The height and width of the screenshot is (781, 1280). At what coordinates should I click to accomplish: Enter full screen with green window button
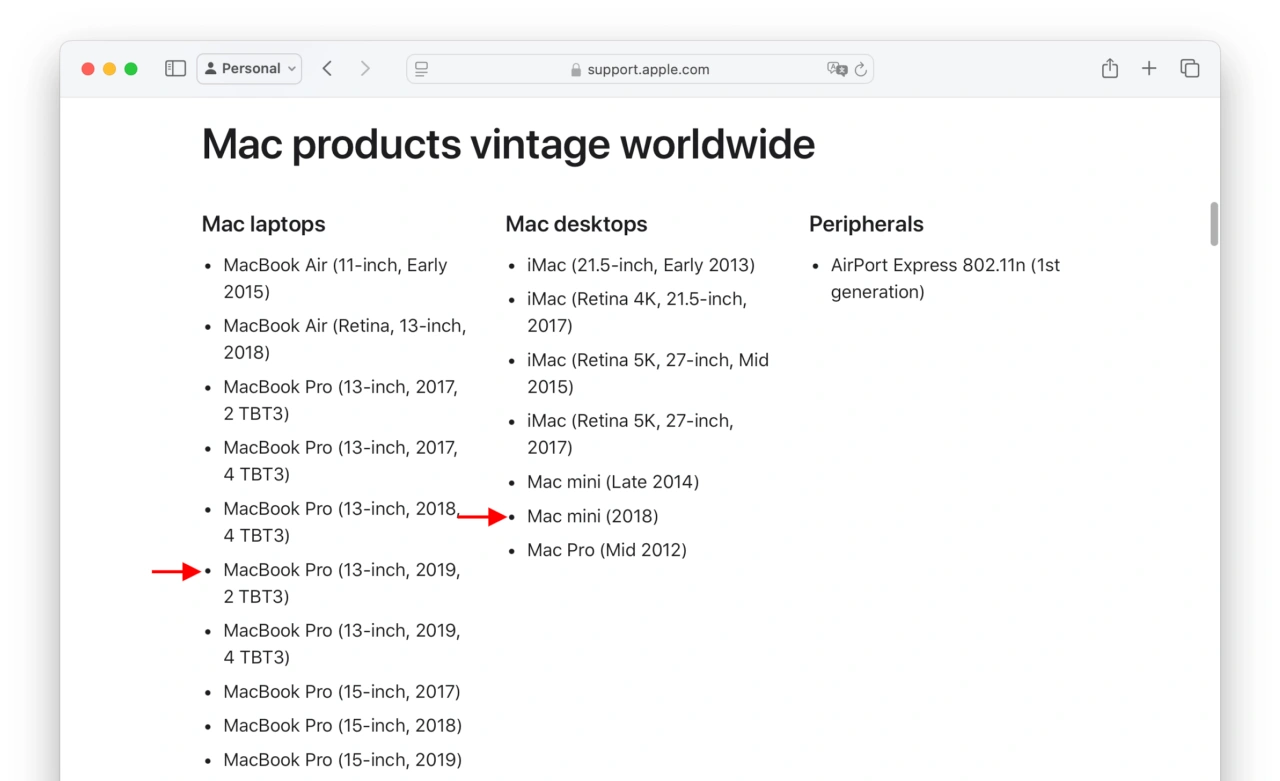(131, 69)
